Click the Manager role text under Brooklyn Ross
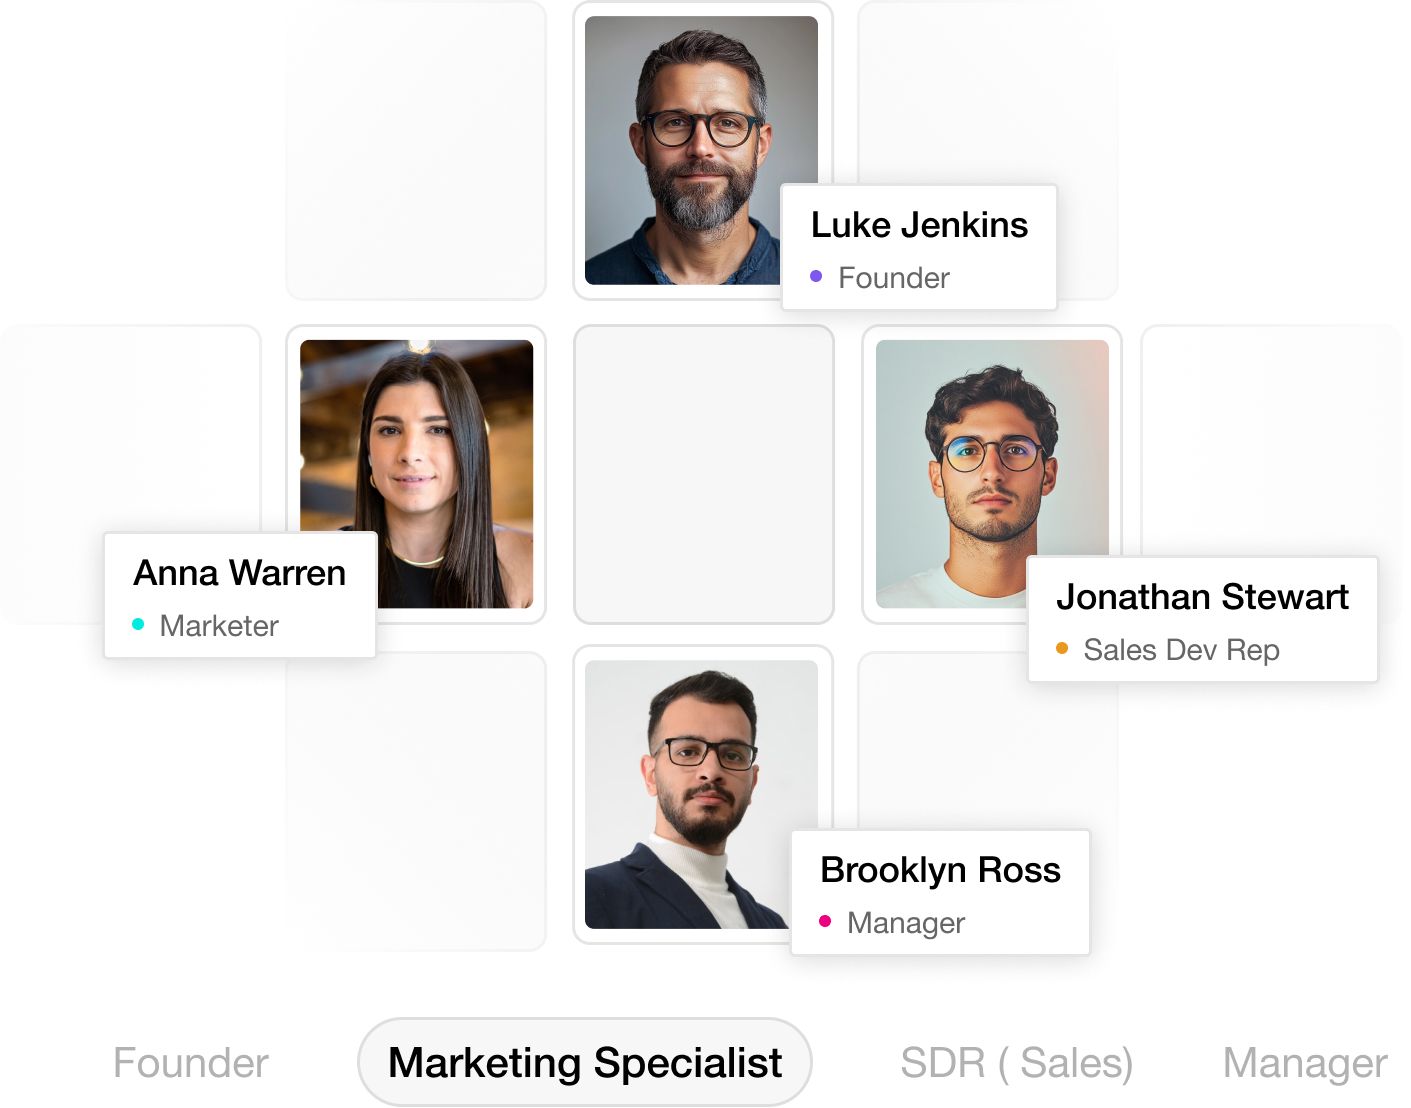Screen dimensions: 1411x1108 click(906, 923)
